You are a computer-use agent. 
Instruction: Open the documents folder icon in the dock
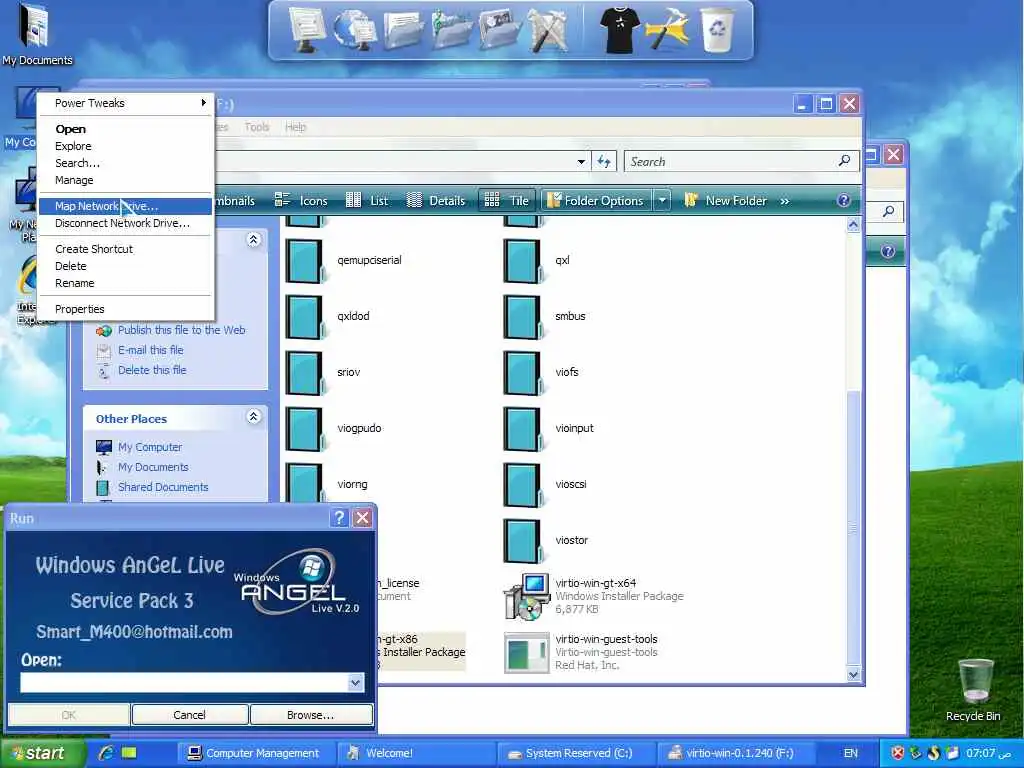(x=404, y=30)
